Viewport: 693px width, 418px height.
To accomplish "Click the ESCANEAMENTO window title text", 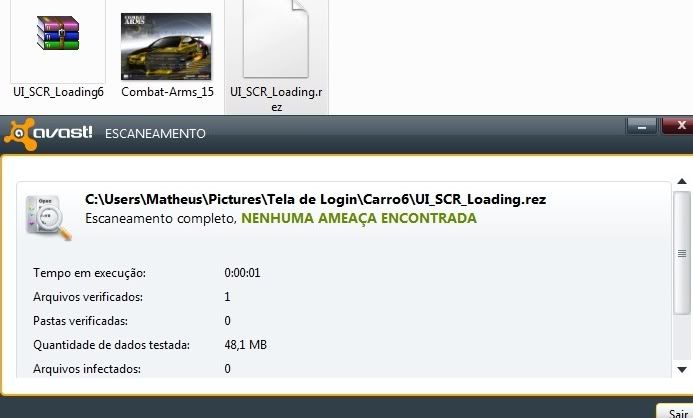I will [155, 134].
